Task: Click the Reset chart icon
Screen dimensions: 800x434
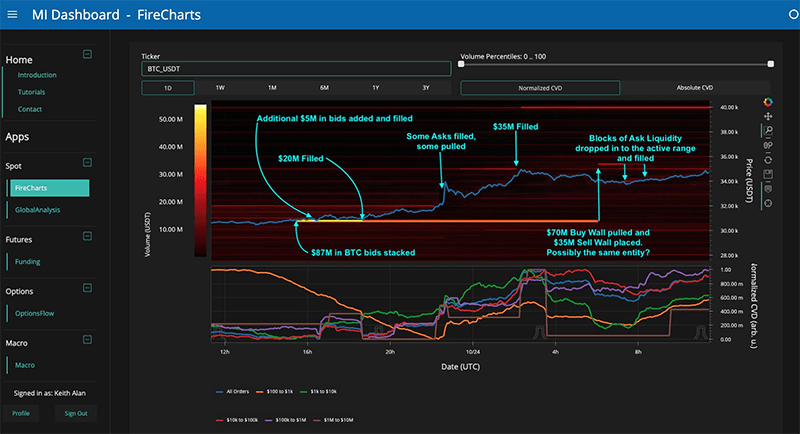Action: coord(767,160)
